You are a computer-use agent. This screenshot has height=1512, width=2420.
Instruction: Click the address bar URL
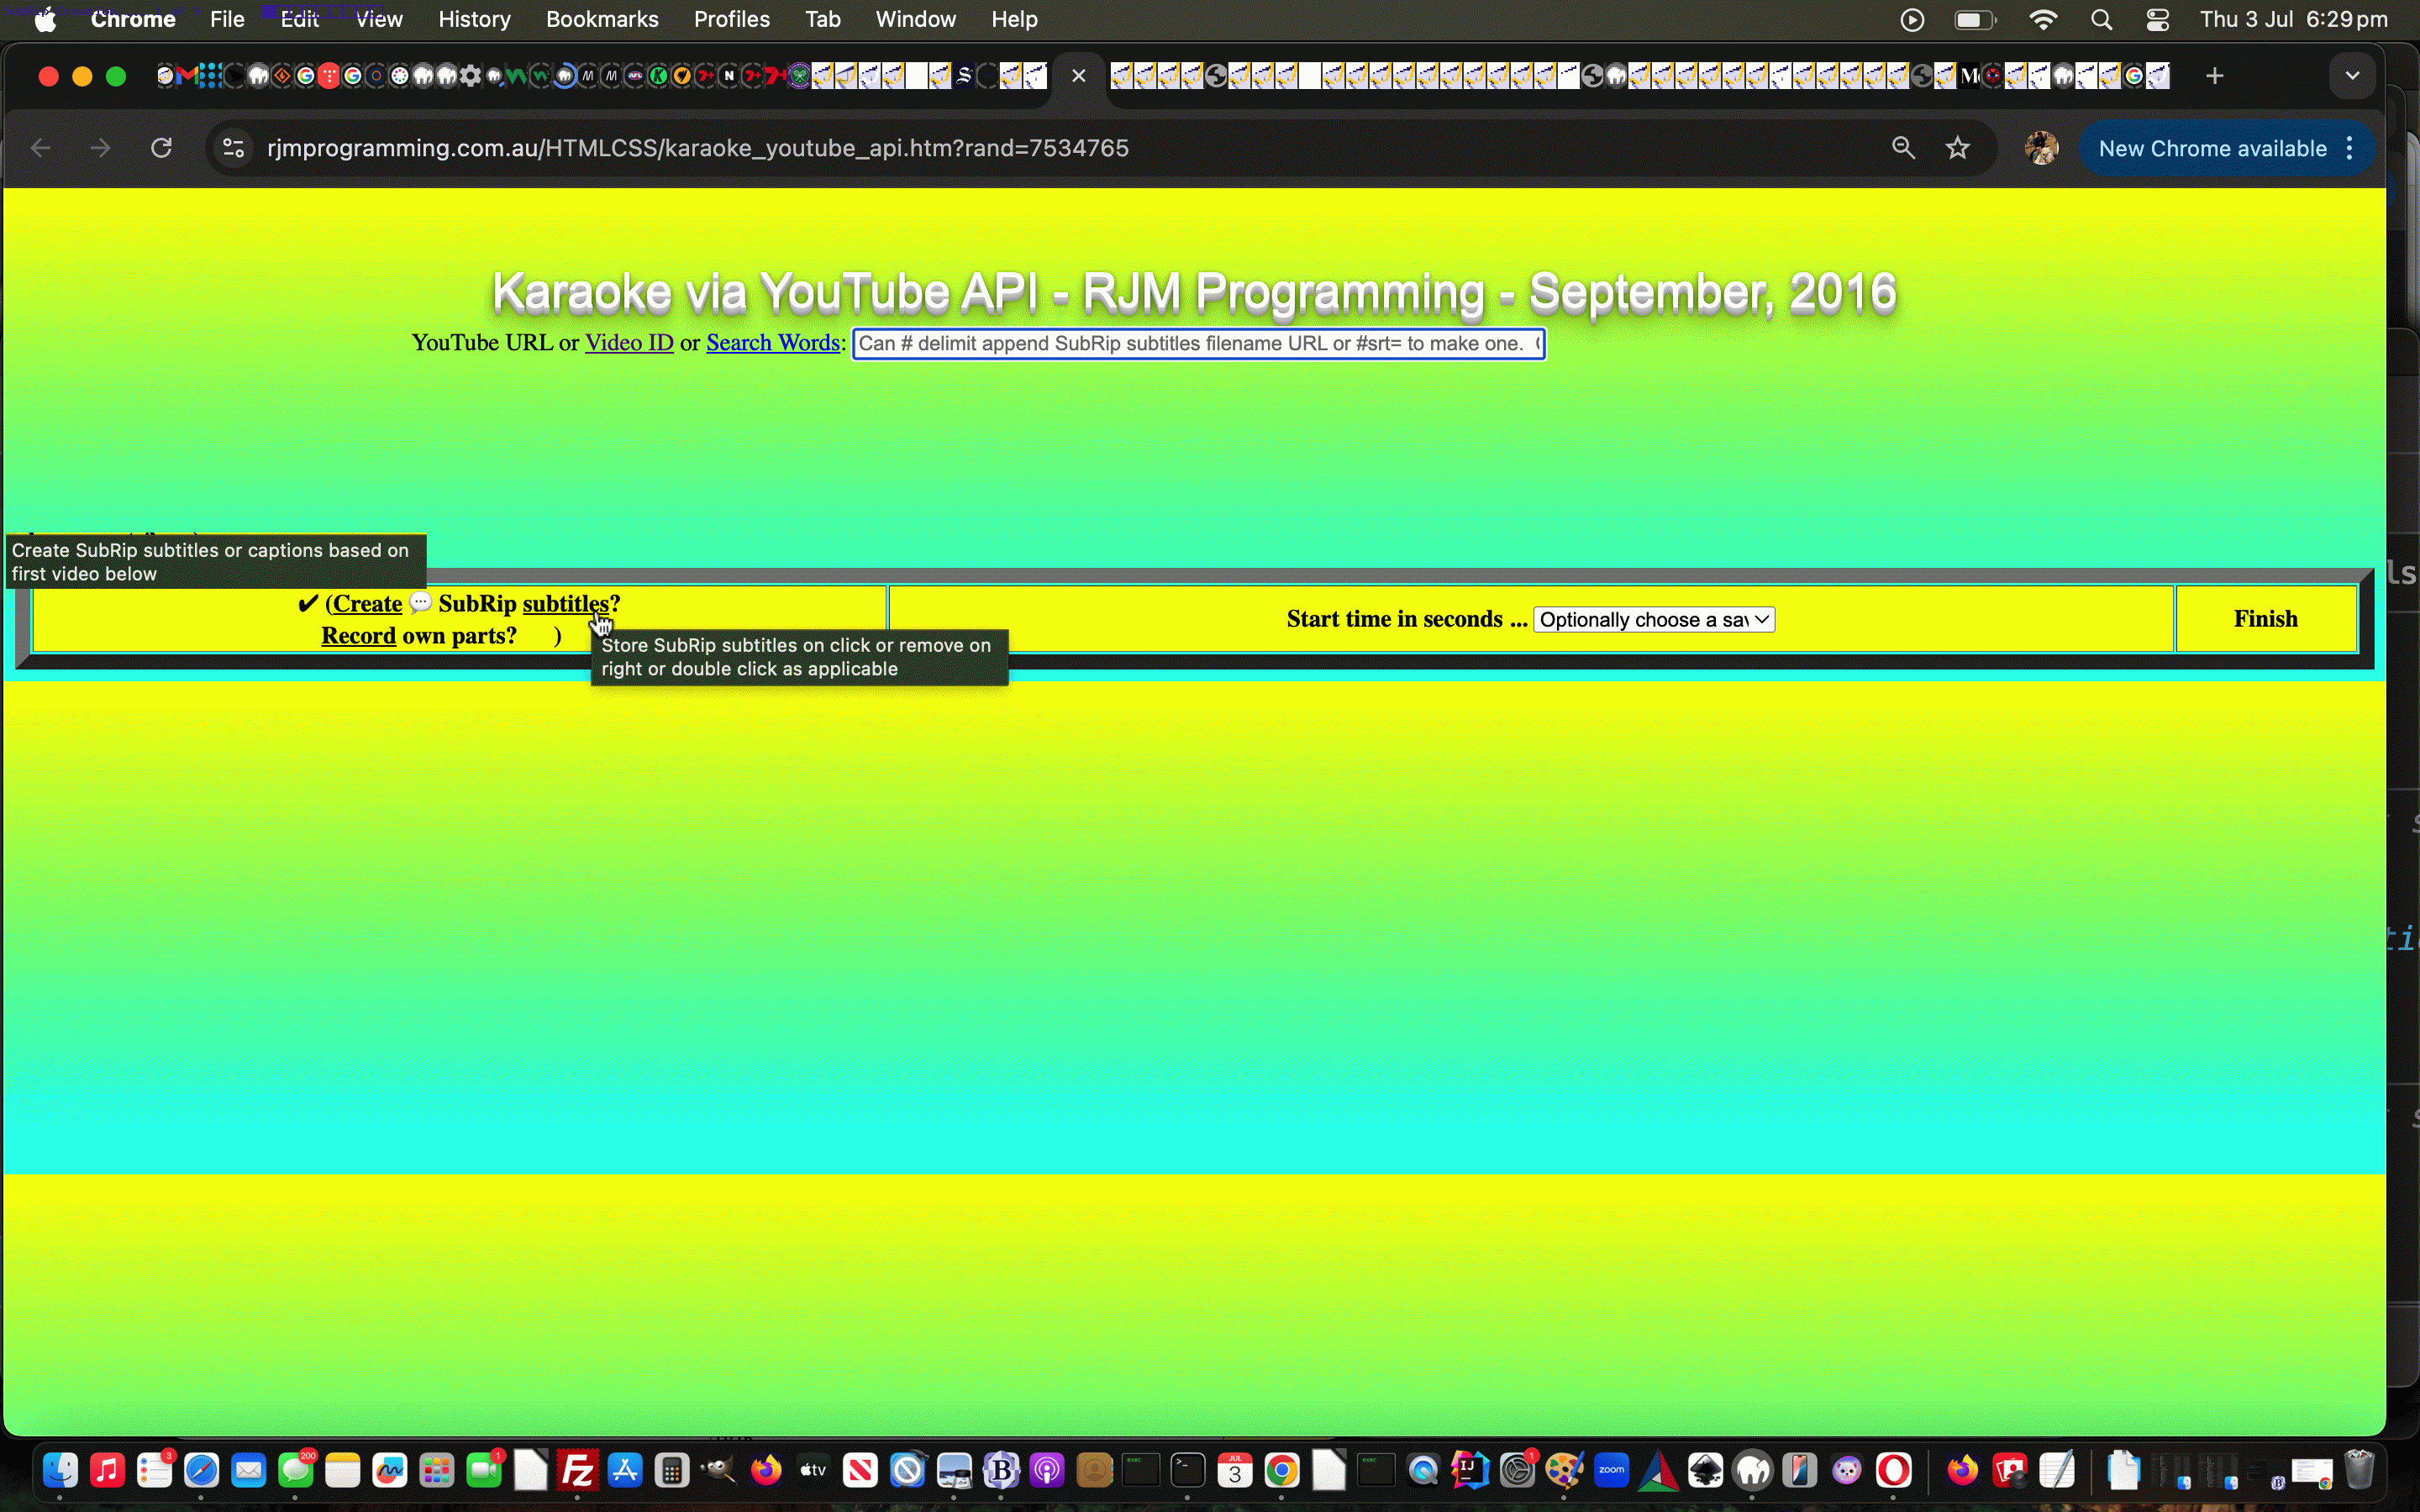697,148
